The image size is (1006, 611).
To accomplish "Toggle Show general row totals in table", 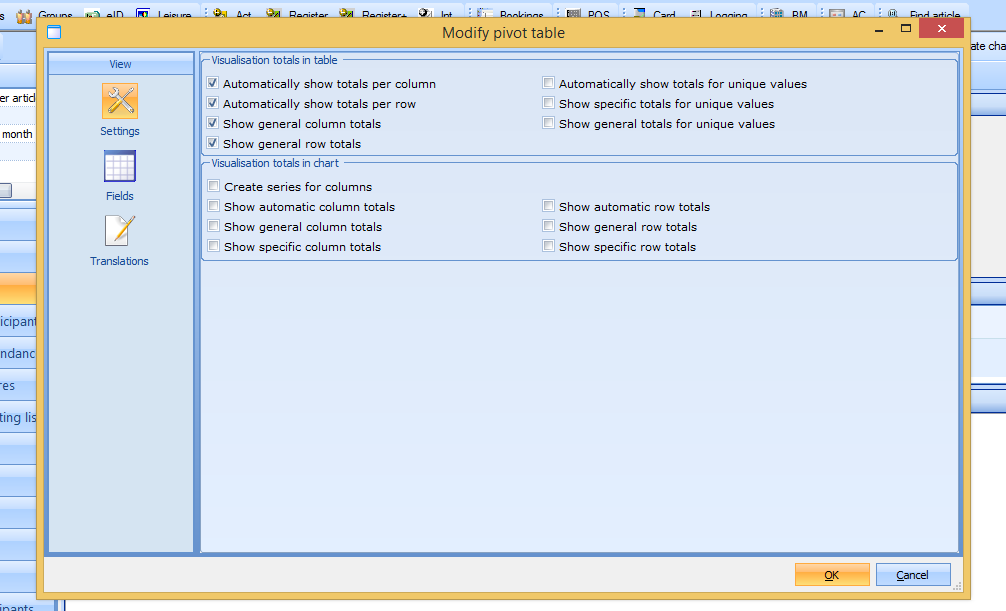I will pyautogui.click(x=213, y=144).
